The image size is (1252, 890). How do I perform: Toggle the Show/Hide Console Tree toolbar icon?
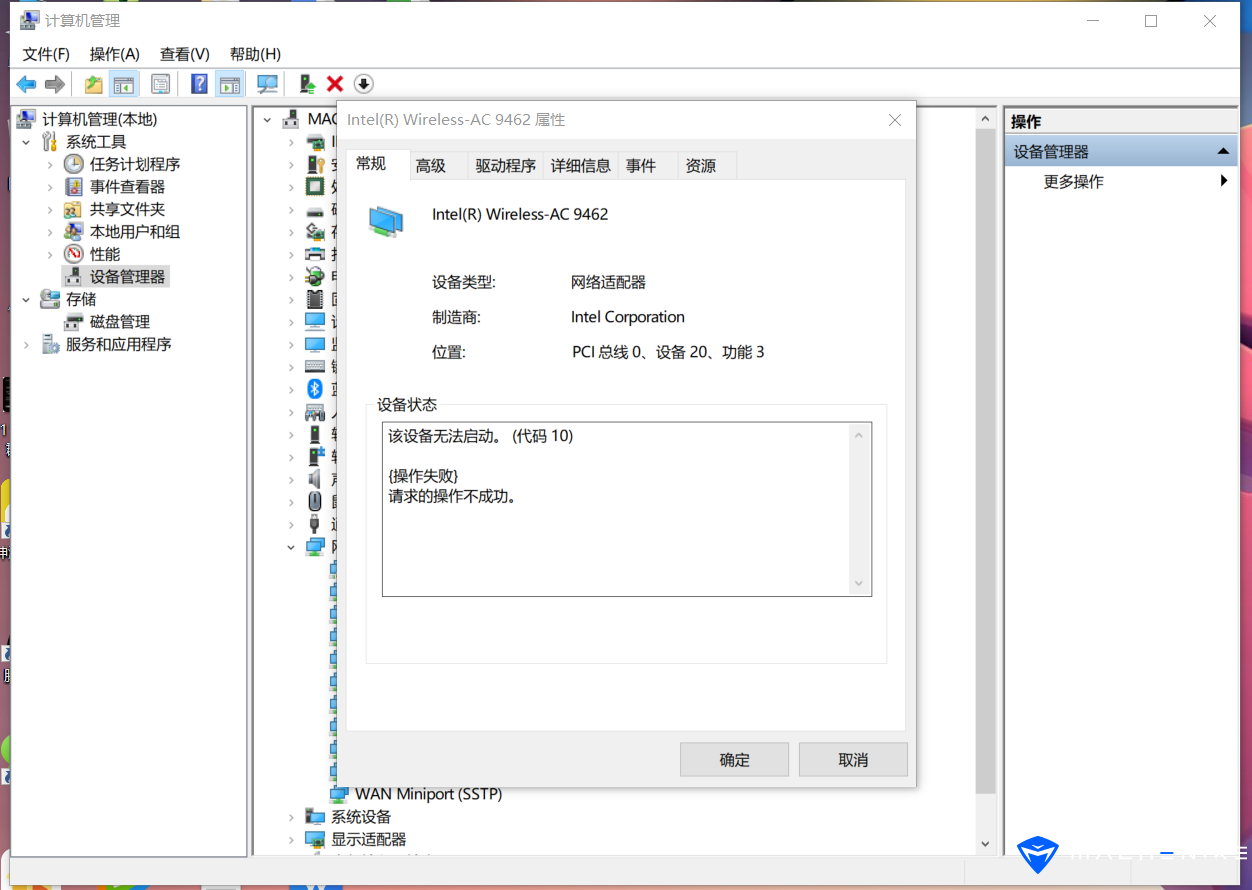pyautogui.click(x=124, y=84)
